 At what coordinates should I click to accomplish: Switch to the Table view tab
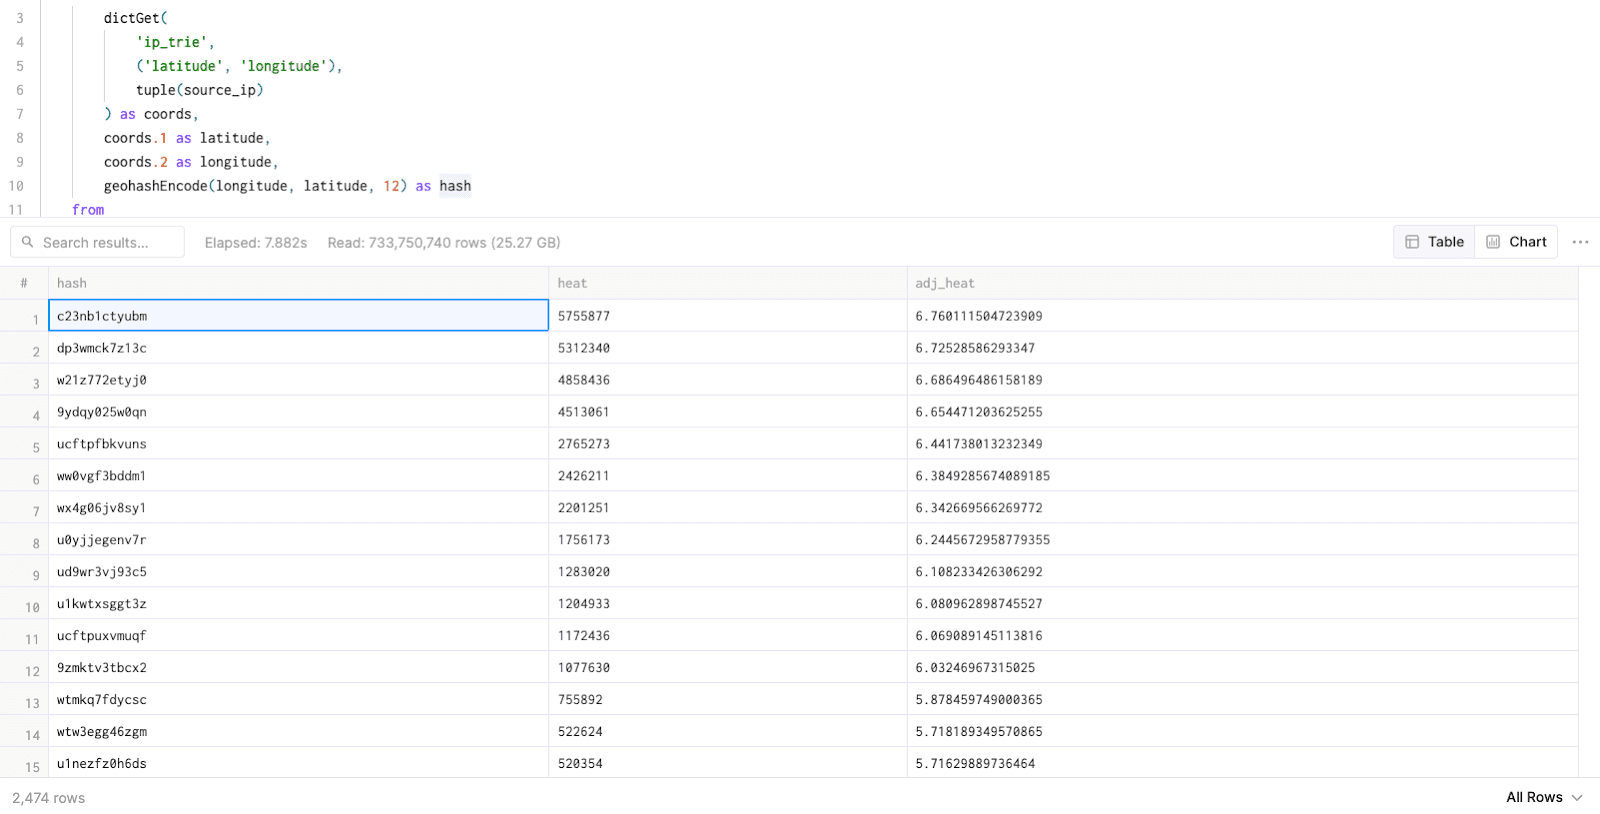[x=1434, y=242]
